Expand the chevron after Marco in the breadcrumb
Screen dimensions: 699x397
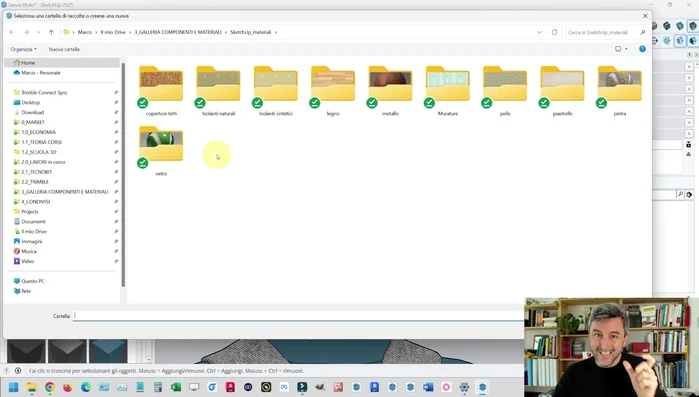96,32
